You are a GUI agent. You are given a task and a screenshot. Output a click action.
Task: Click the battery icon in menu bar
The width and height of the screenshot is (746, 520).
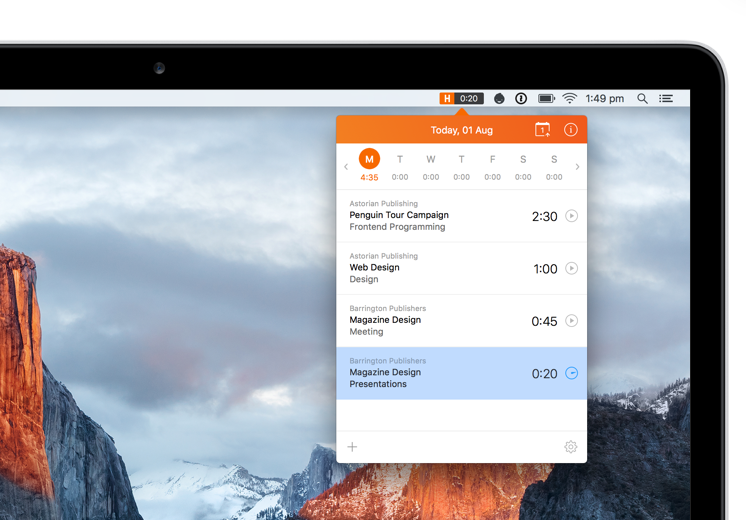pos(546,98)
